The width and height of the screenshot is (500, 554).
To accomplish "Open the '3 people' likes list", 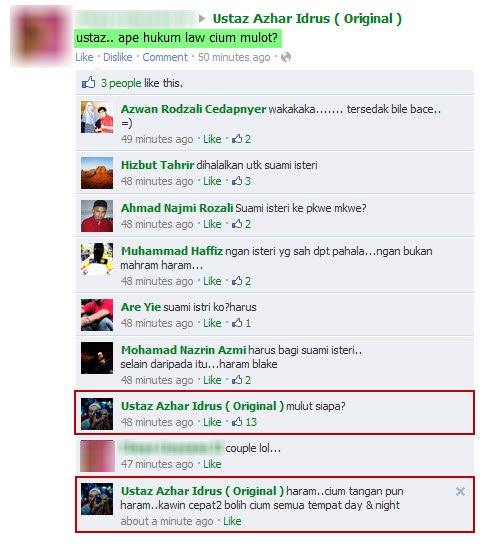I will (x=121, y=83).
